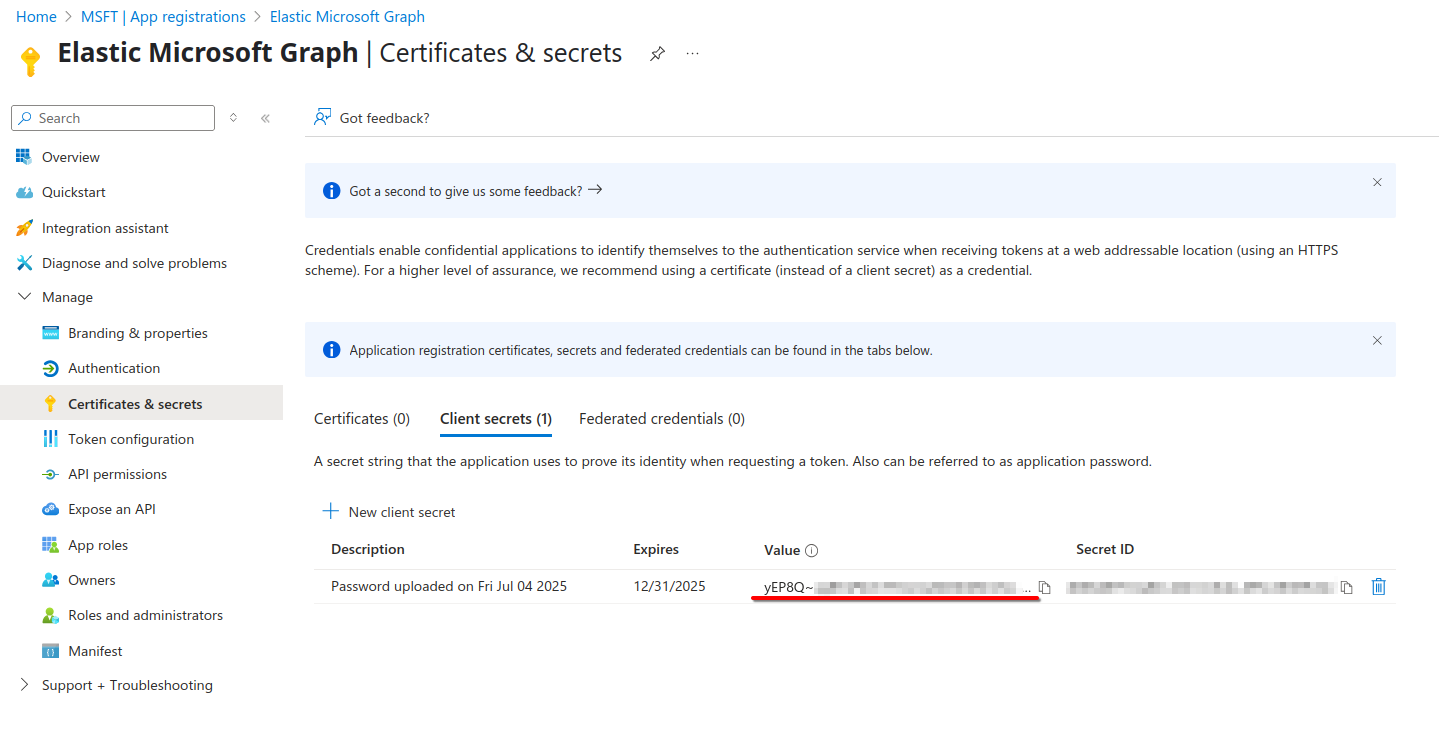Open the Authentication settings blade
The height and width of the screenshot is (749, 1439).
pyautogui.click(x=112, y=367)
